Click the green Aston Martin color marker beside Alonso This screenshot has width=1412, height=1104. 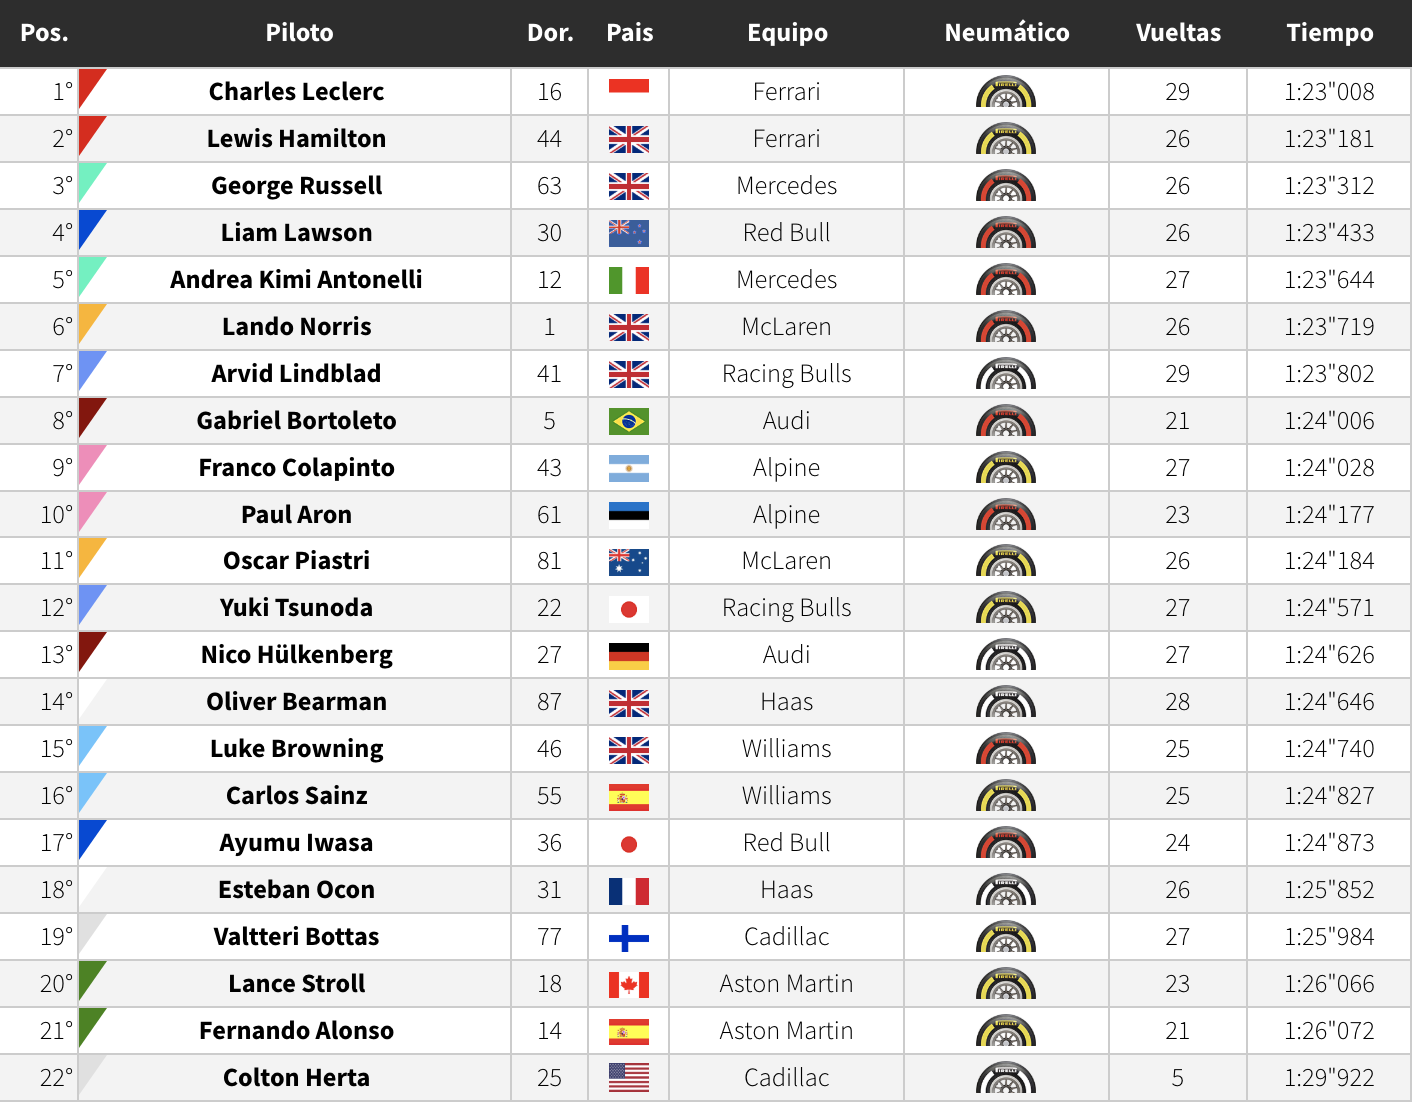90,1027
